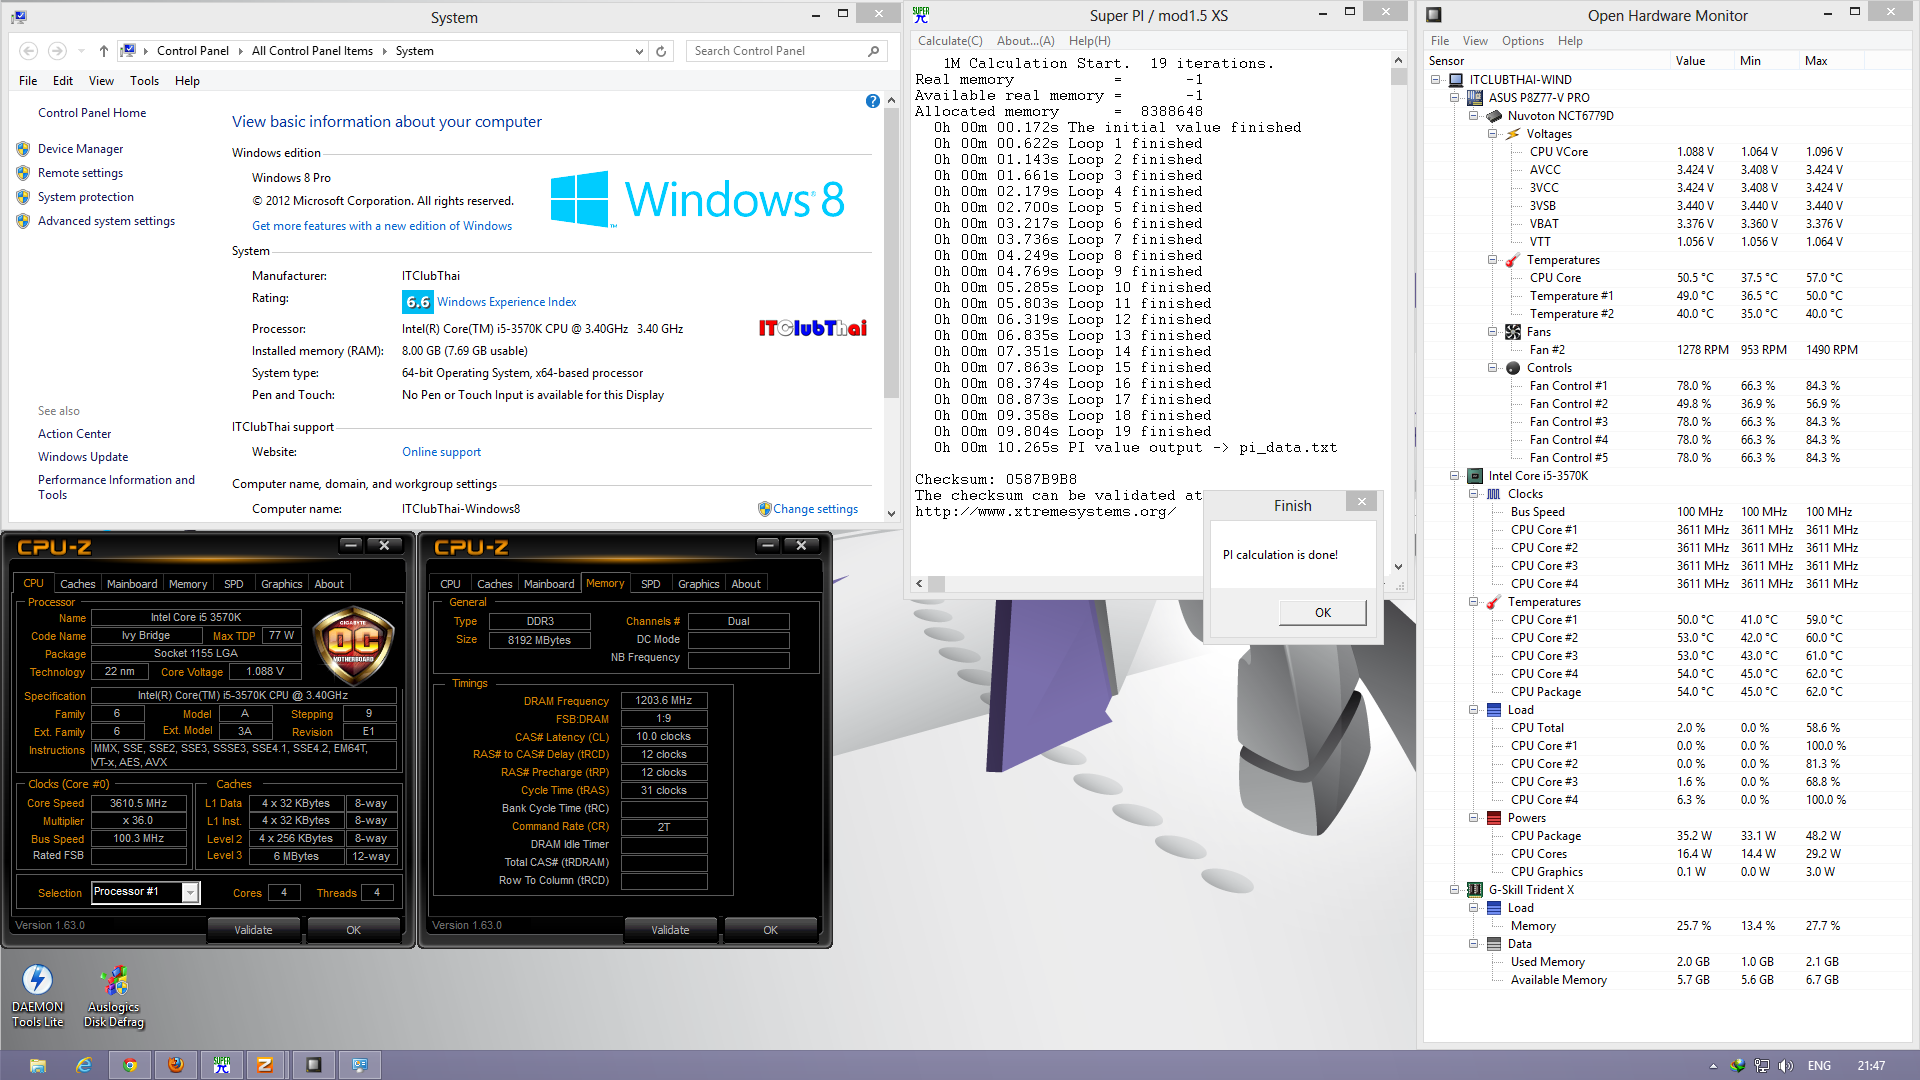This screenshot has width=1920, height=1080.
Task: Open Auslogics Disk Defrag desktop icon
Action: [114, 981]
